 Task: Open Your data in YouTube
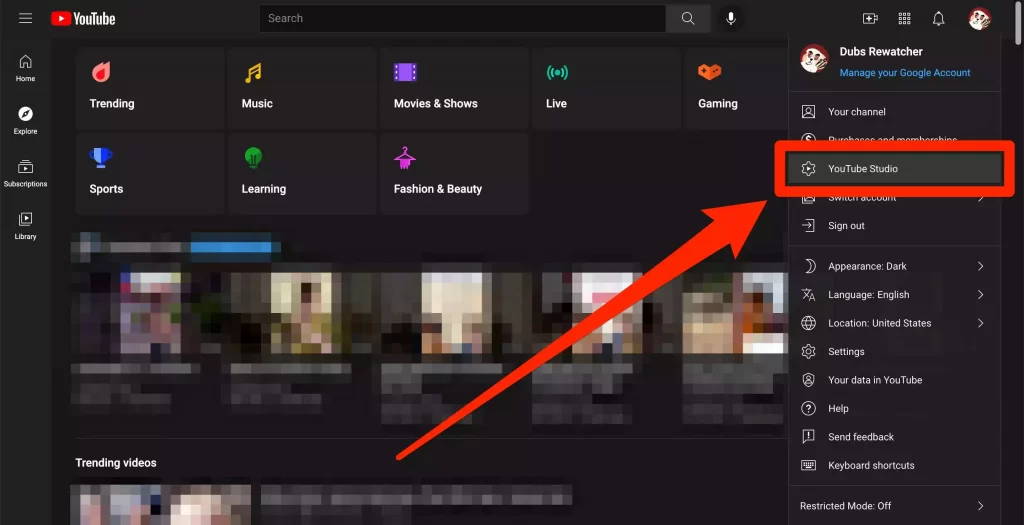pos(895,379)
